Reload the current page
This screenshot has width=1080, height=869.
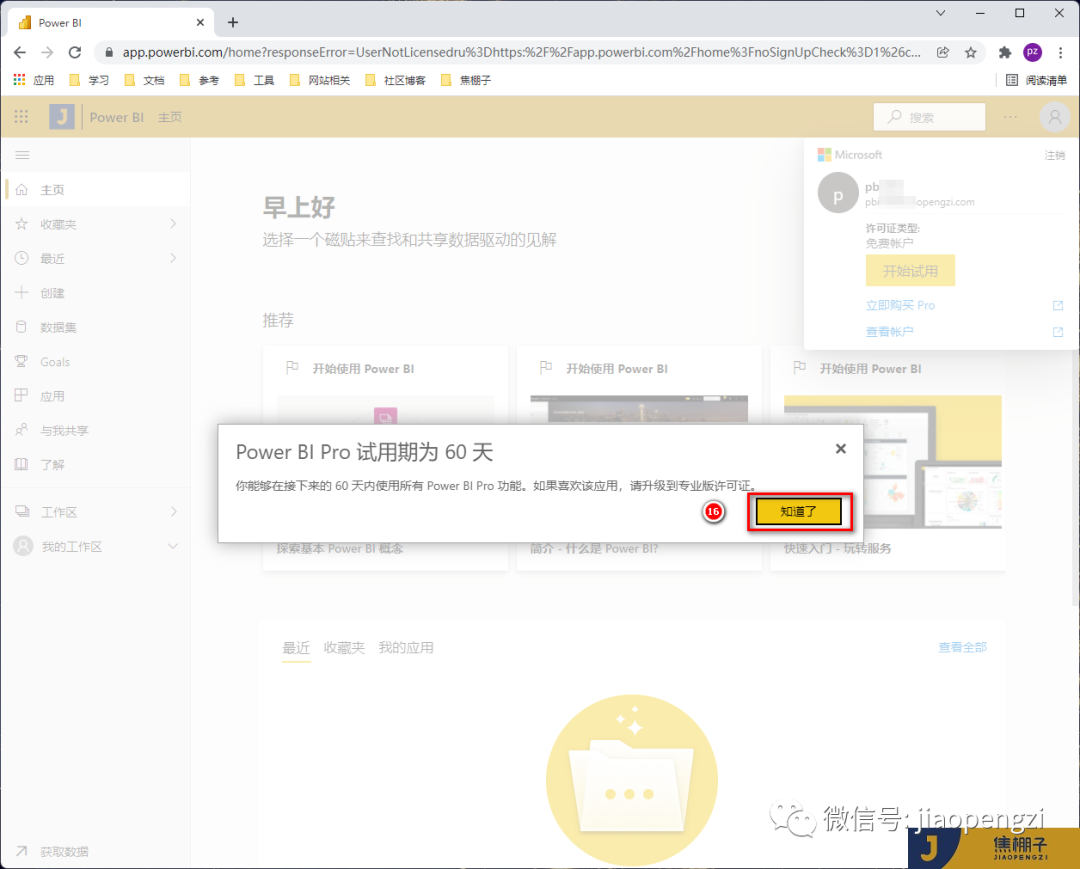tap(75, 52)
